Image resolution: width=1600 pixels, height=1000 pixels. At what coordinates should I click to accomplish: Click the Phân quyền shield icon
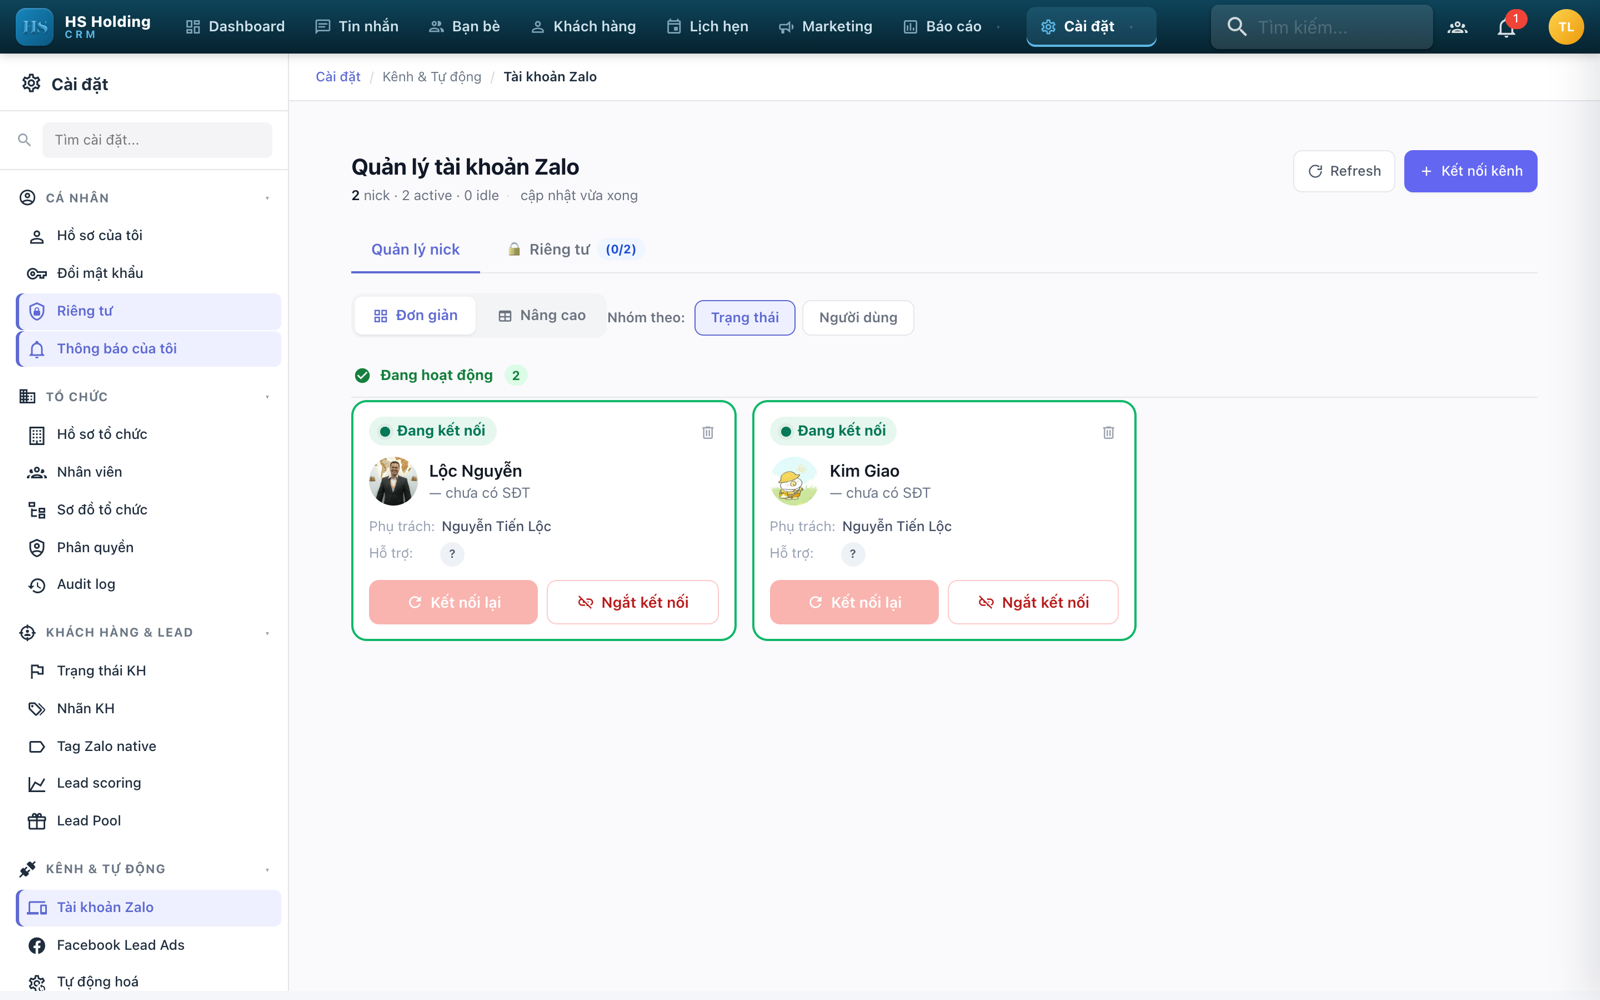[x=37, y=548]
